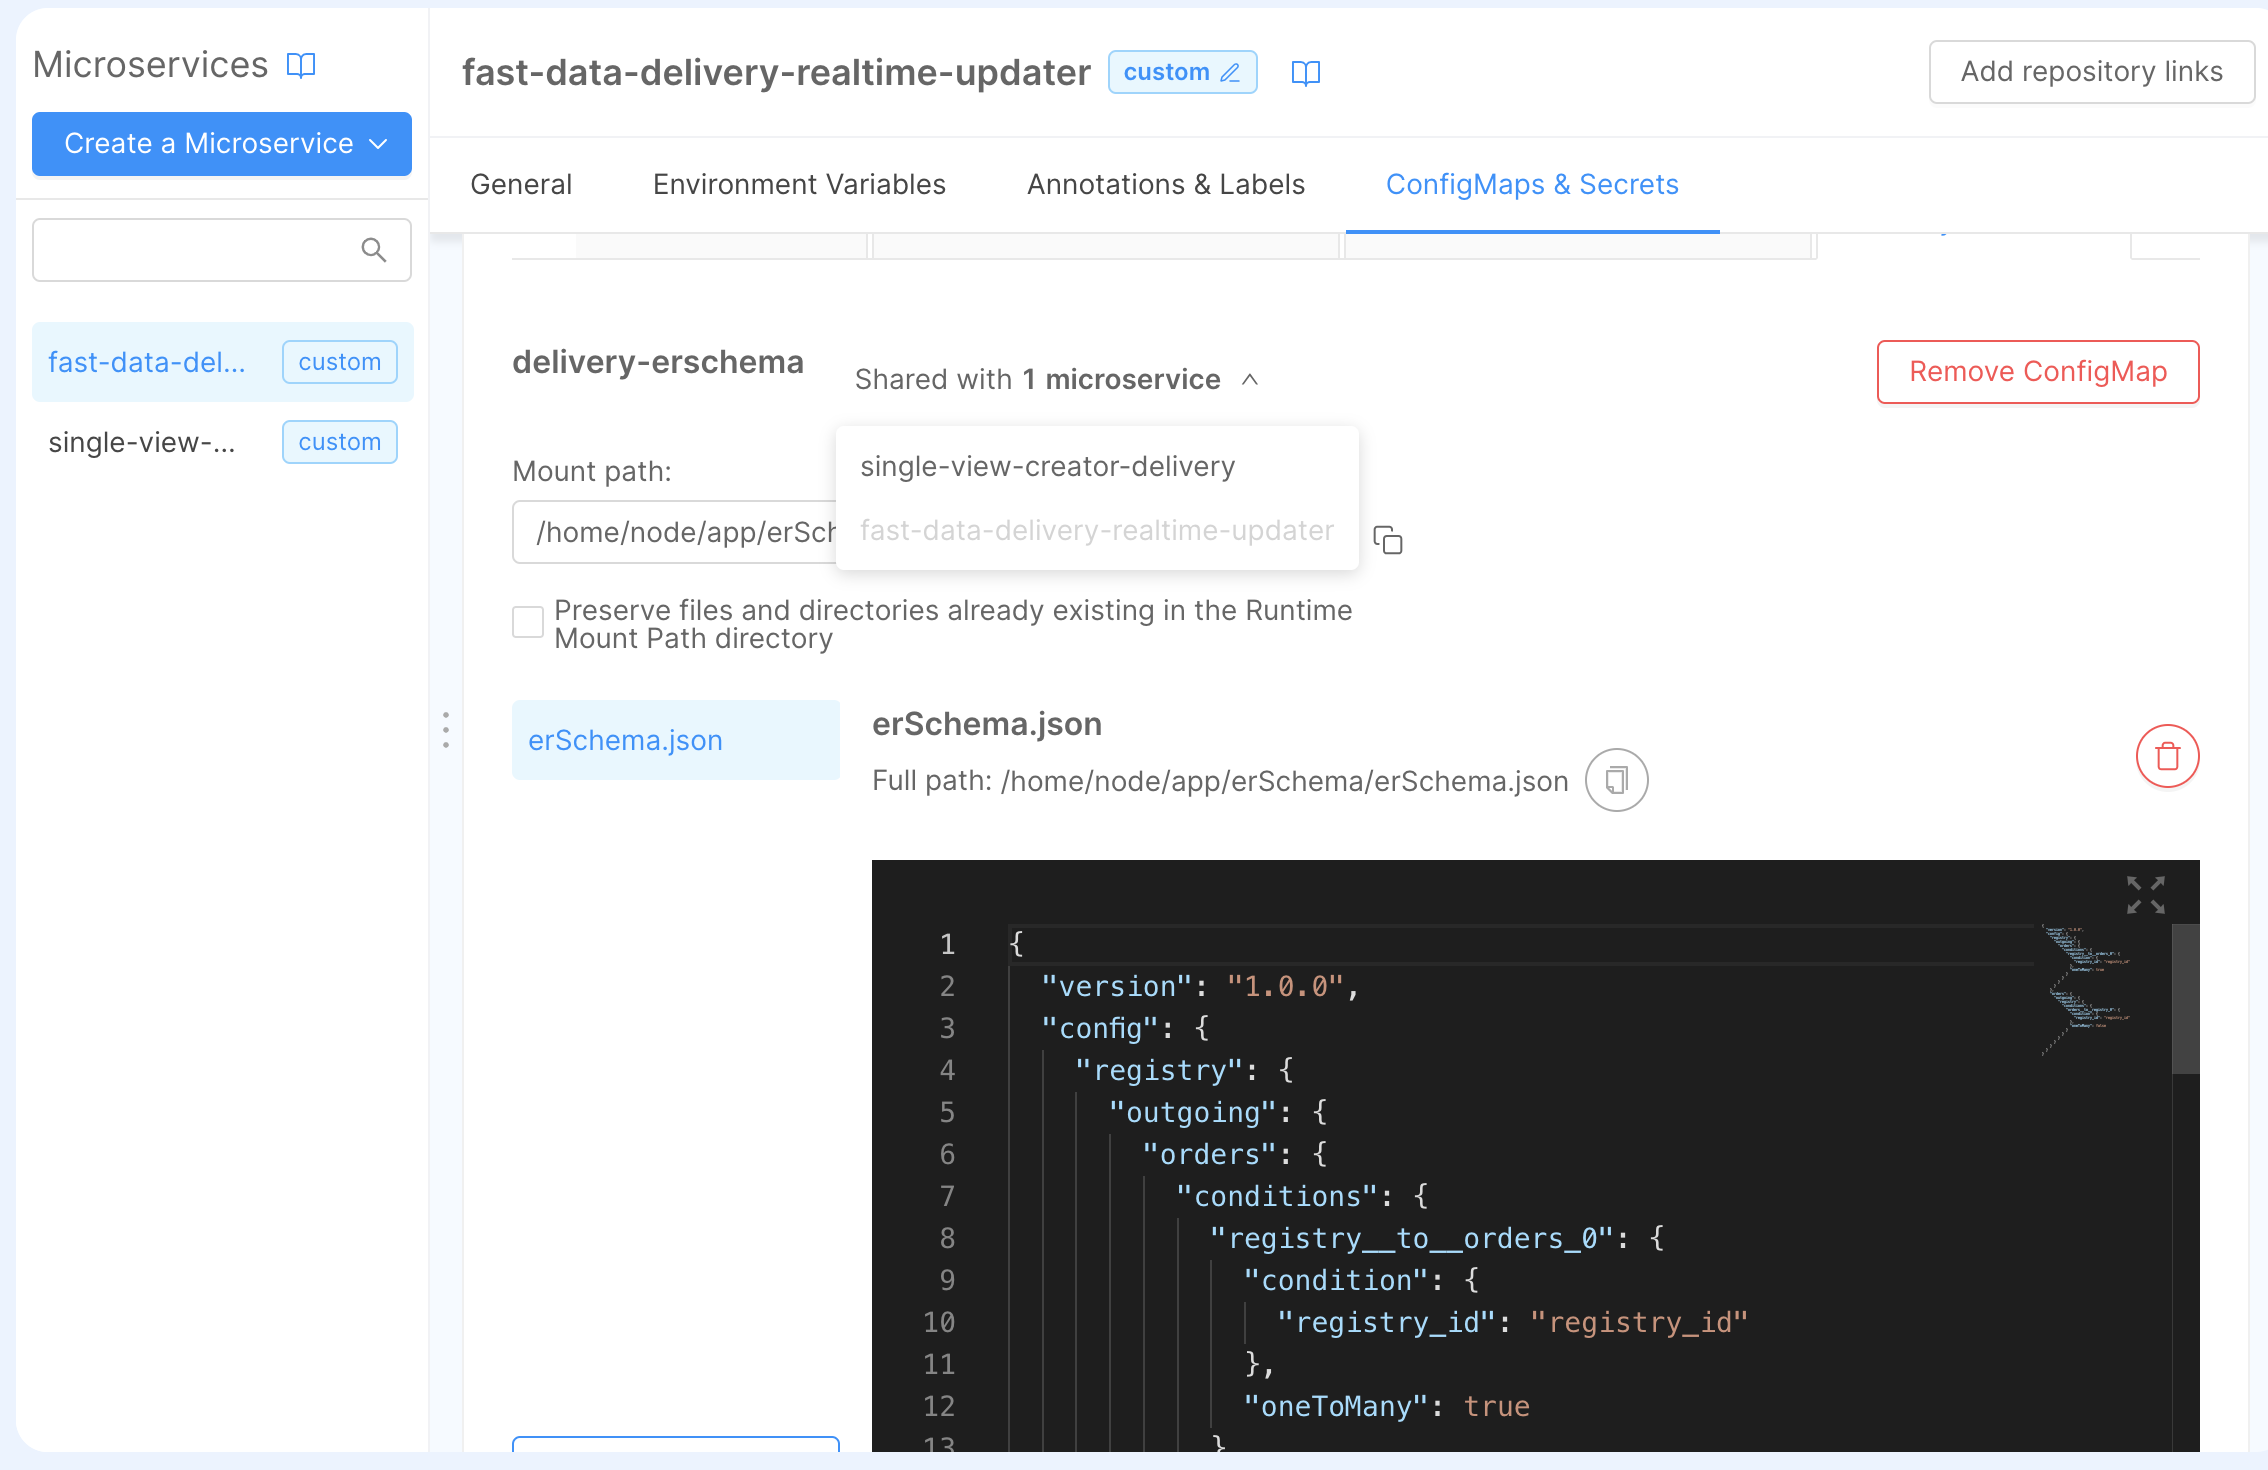Select single-view-creator-delivery from the shared list
This screenshot has width=2268, height=1470.
1047,467
